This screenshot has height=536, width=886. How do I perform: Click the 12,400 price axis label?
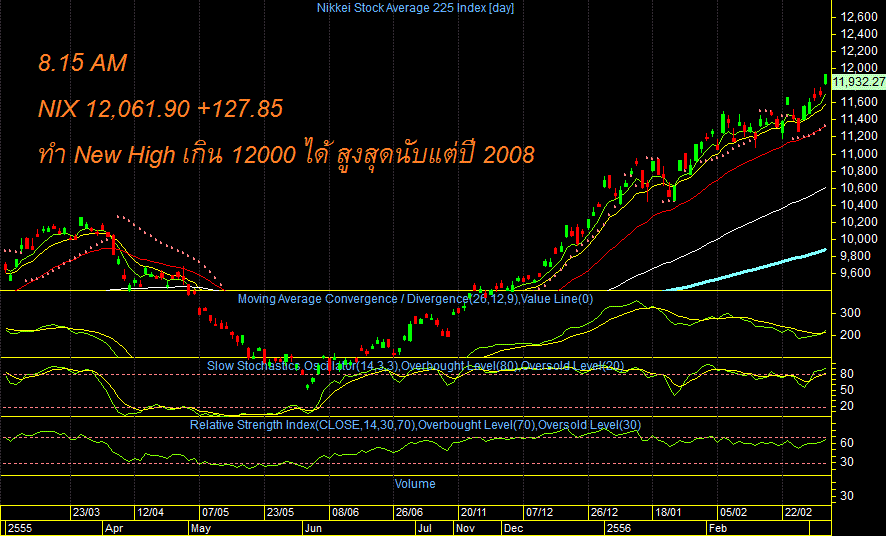pyautogui.click(x=859, y=34)
